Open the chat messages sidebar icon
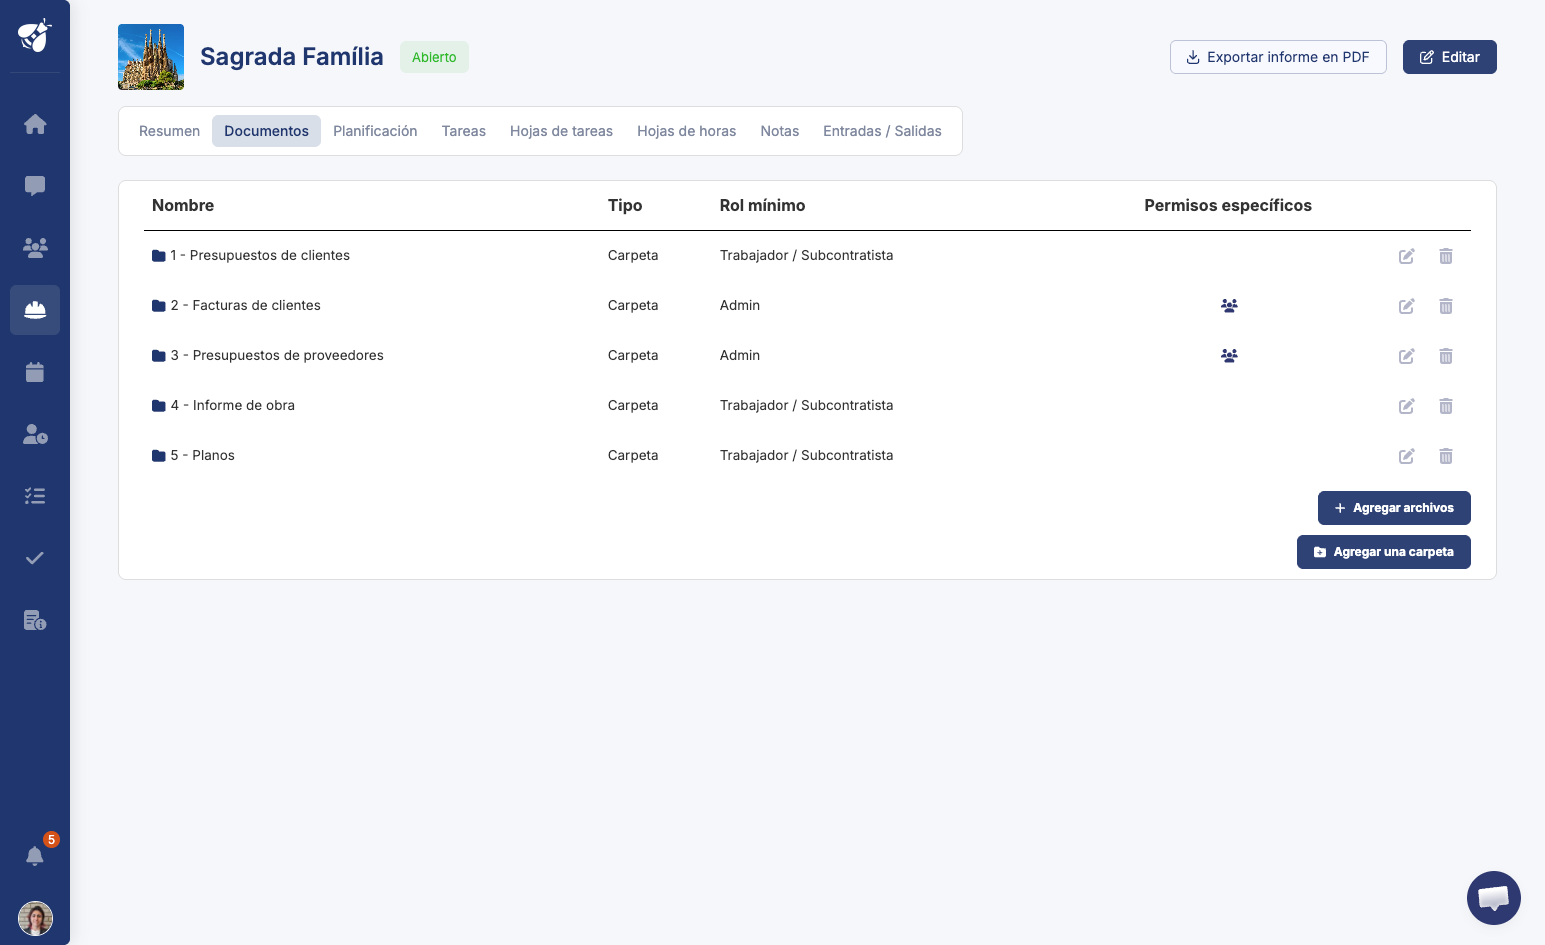The width and height of the screenshot is (1545, 945). pyautogui.click(x=35, y=186)
